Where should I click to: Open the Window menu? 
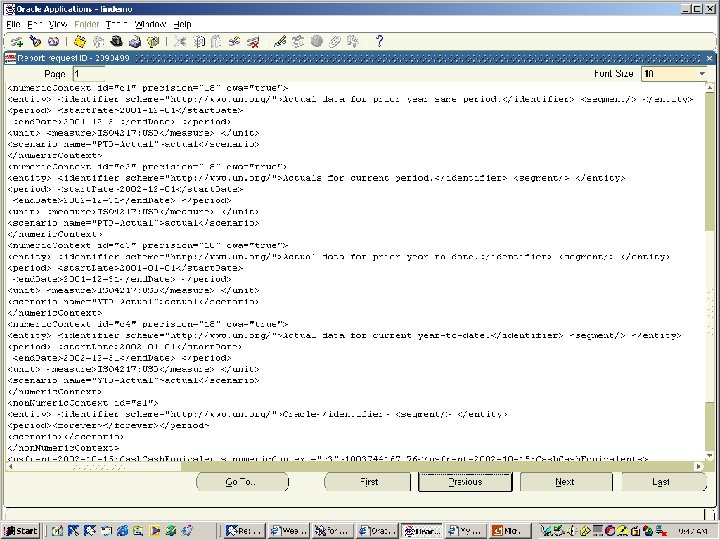pos(150,24)
